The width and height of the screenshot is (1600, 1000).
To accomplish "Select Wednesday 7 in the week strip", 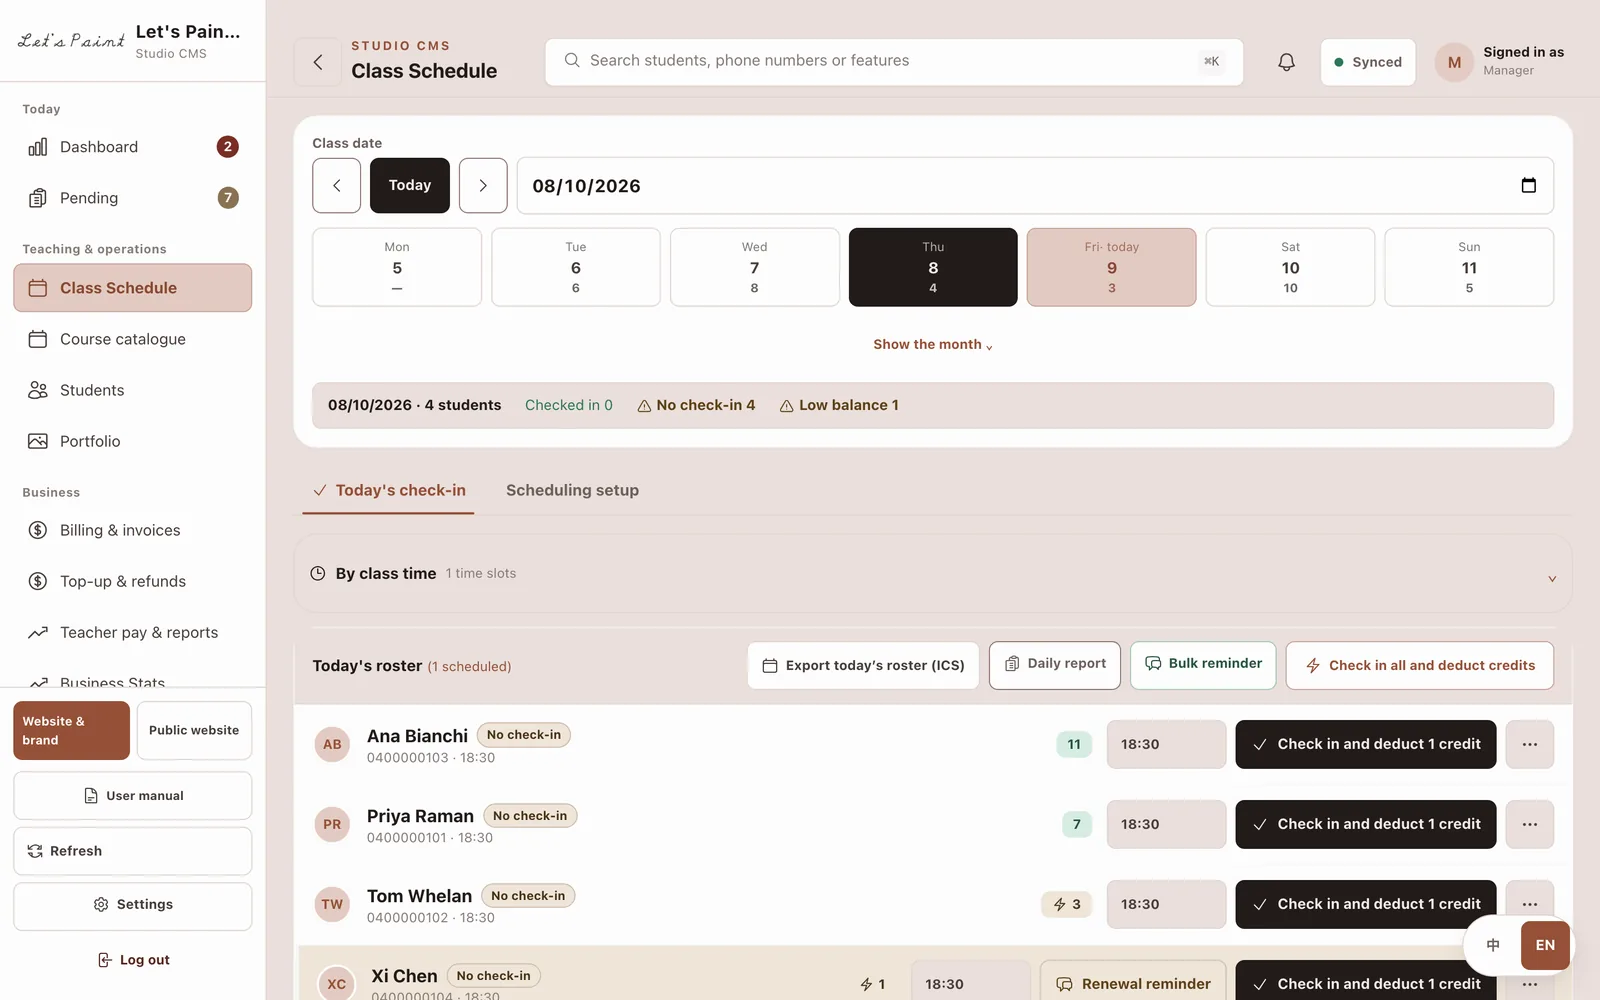I will (x=755, y=267).
